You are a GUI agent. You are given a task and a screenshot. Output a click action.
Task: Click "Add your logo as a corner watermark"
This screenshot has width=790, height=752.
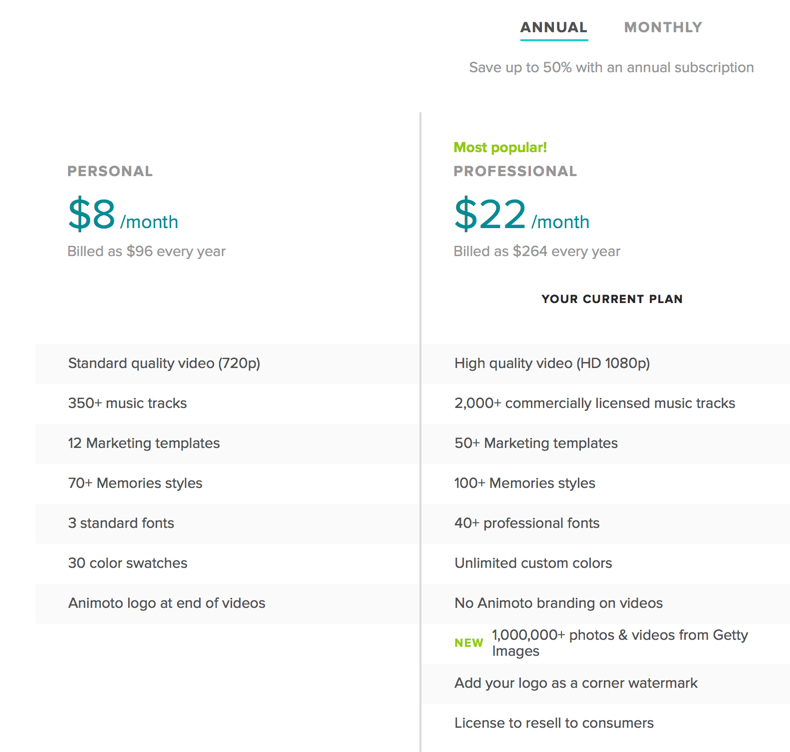click(x=576, y=684)
